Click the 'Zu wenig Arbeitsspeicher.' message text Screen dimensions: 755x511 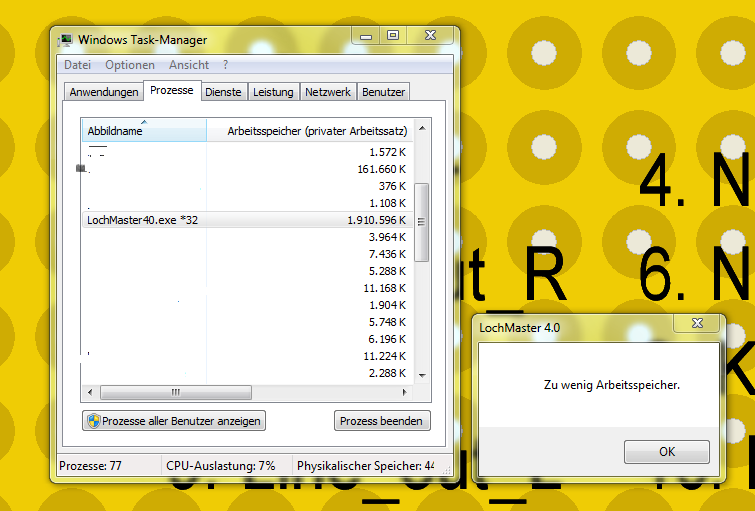click(x=612, y=385)
